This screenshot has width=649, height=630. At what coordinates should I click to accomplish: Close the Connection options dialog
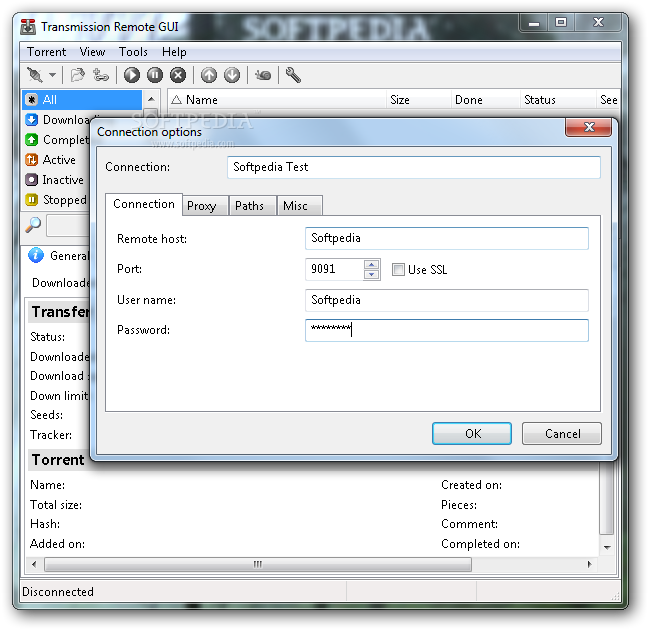coord(588,127)
